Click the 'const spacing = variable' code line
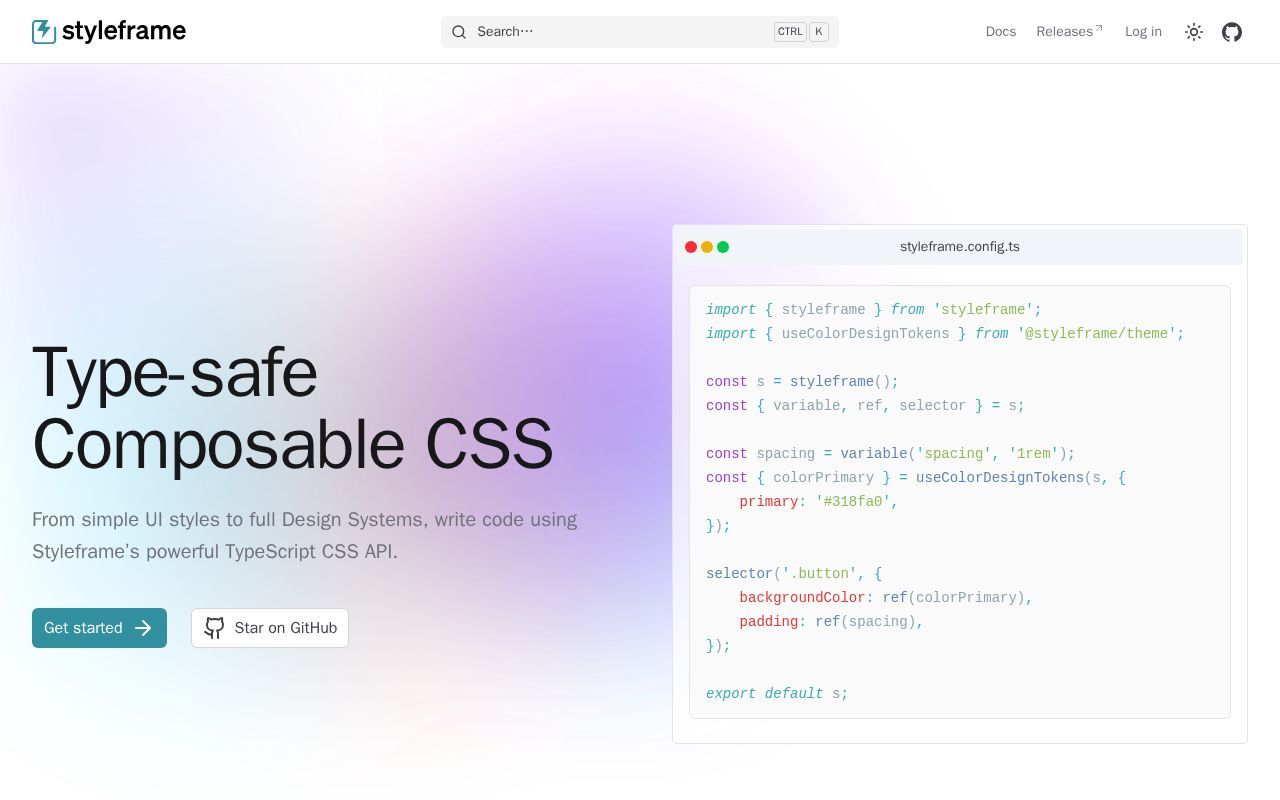The height and width of the screenshot is (800, 1280). (x=891, y=454)
